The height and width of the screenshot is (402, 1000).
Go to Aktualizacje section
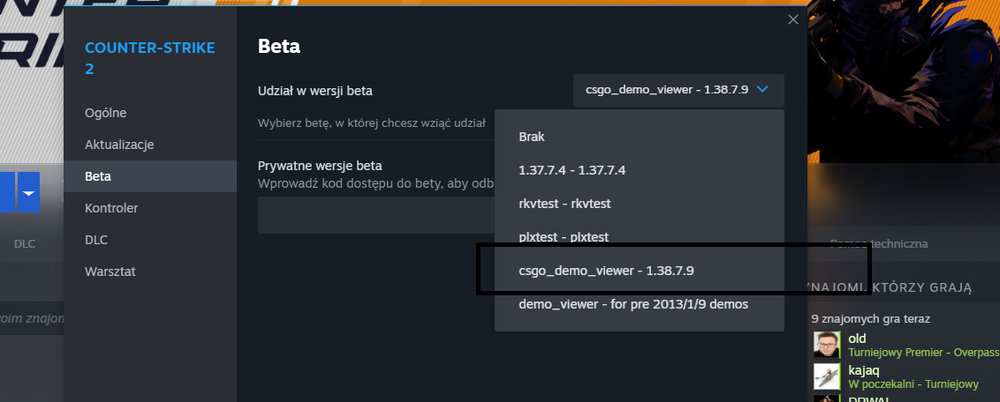click(x=150, y=145)
